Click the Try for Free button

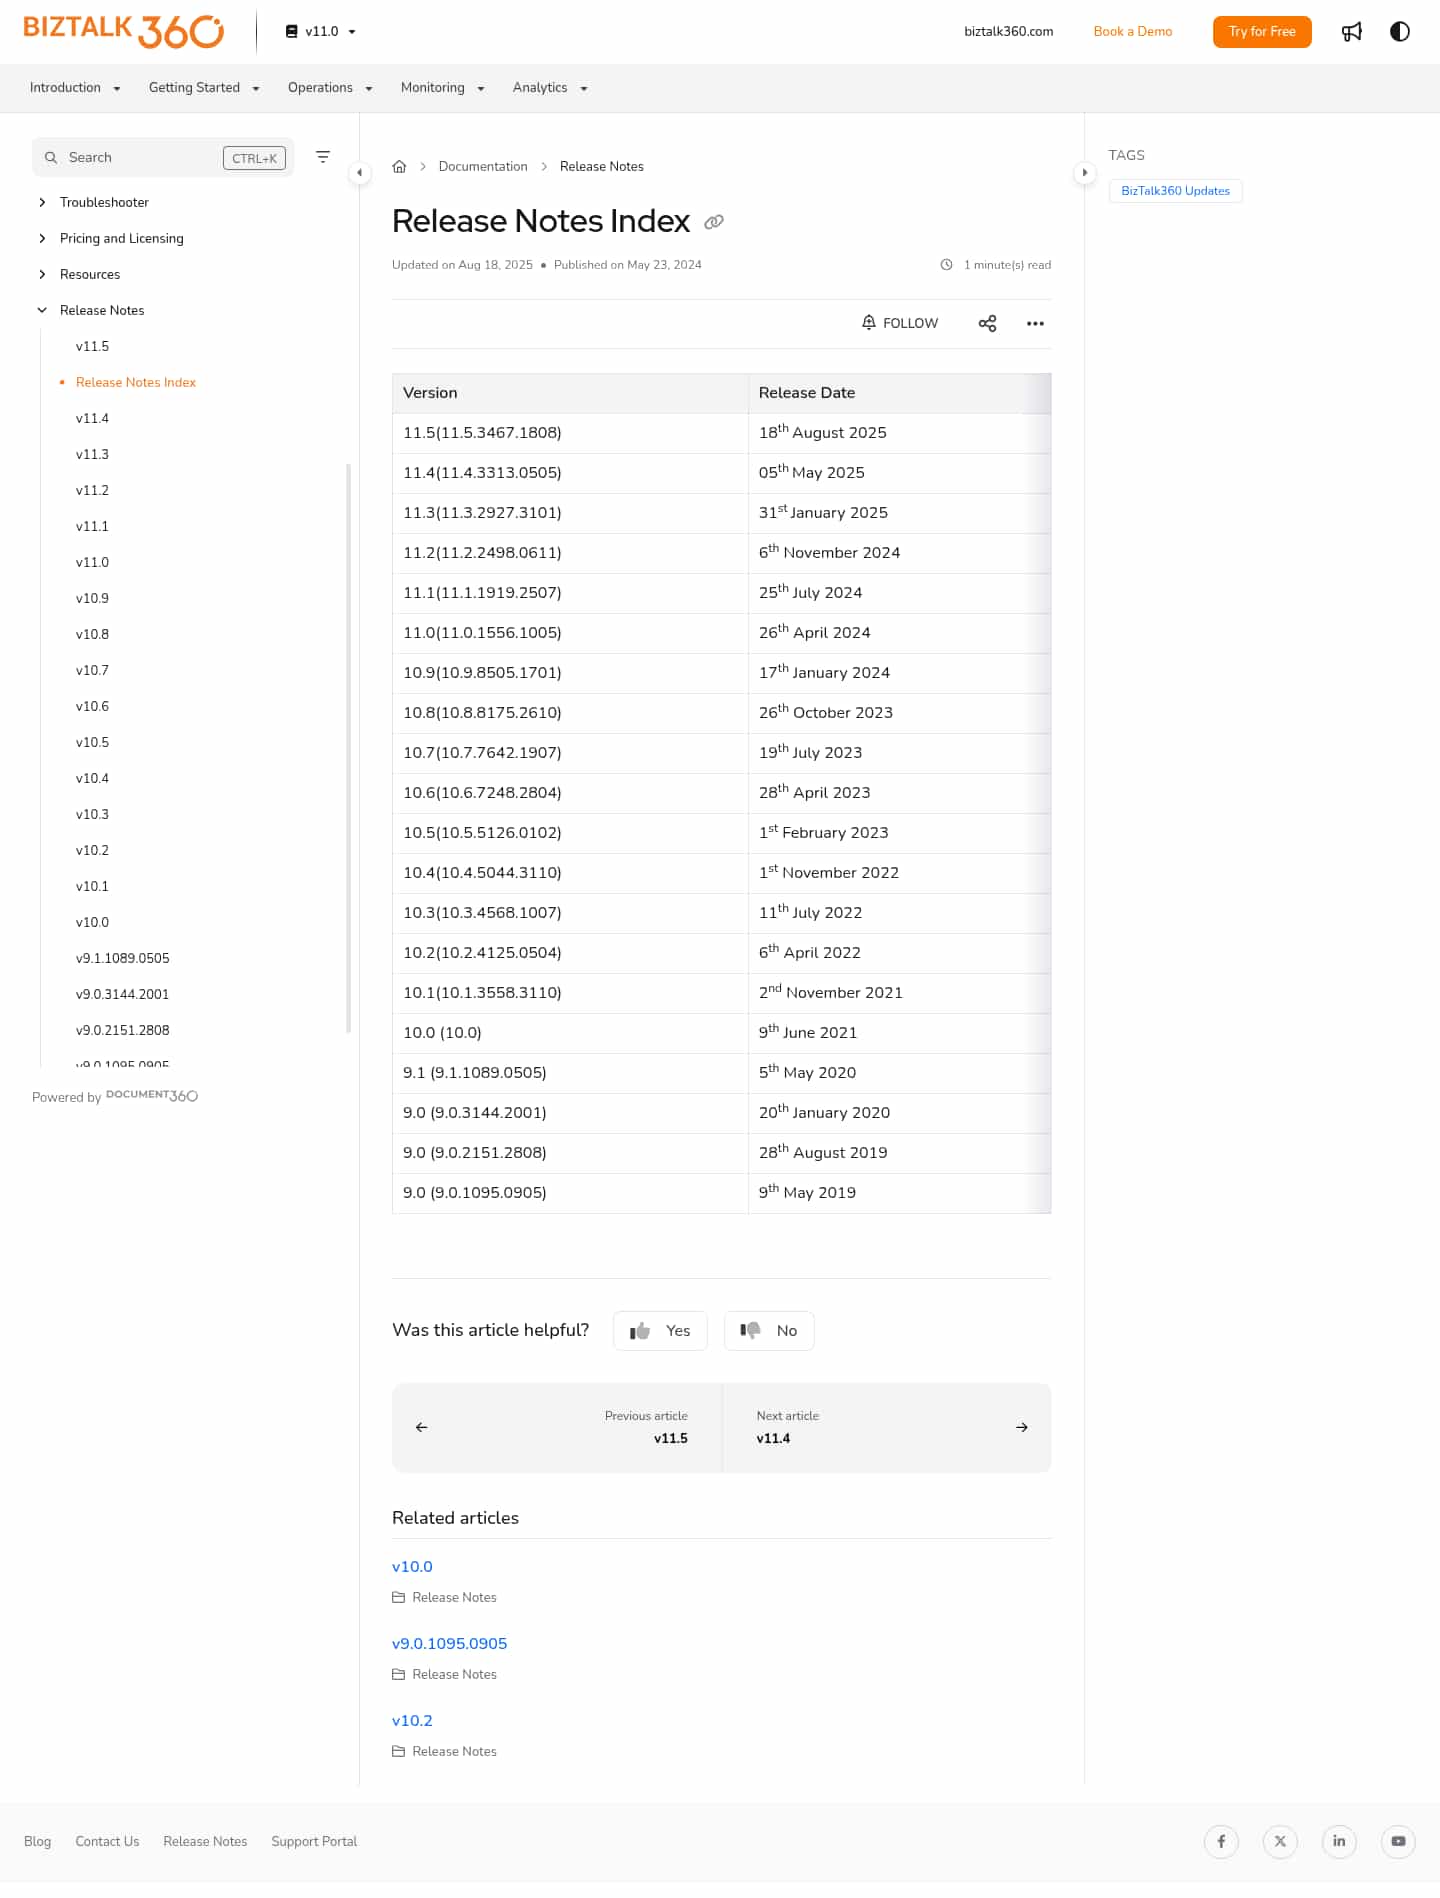[1261, 32]
